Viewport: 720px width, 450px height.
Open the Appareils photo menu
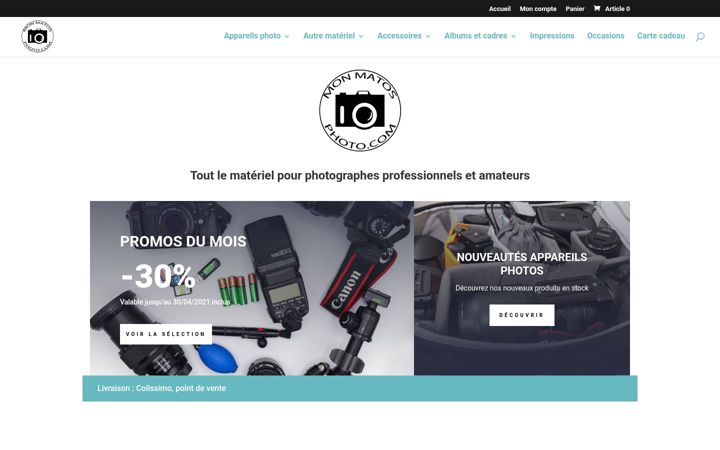252,36
